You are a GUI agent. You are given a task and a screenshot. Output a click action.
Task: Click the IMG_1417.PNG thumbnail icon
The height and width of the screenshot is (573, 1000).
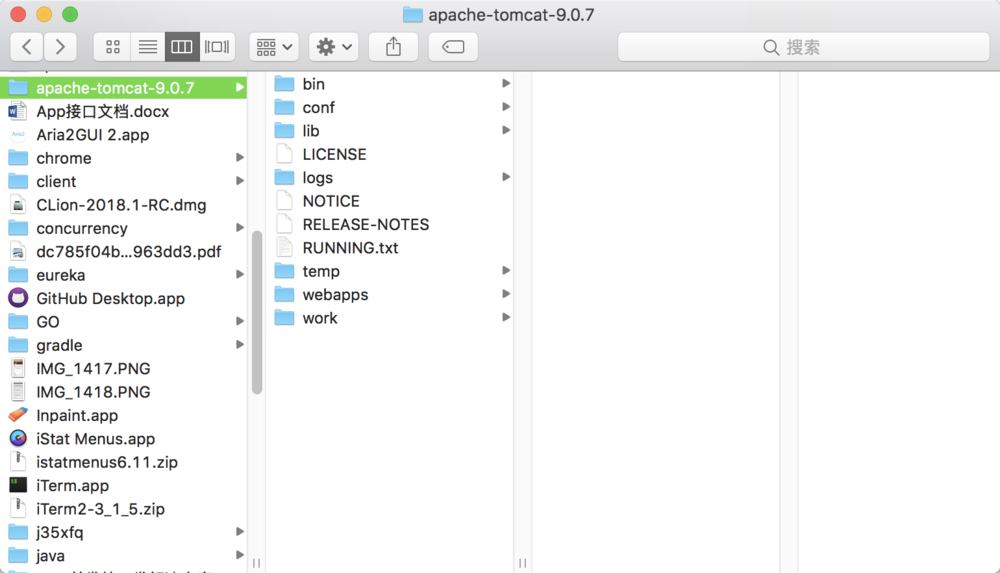coord(18,368)
